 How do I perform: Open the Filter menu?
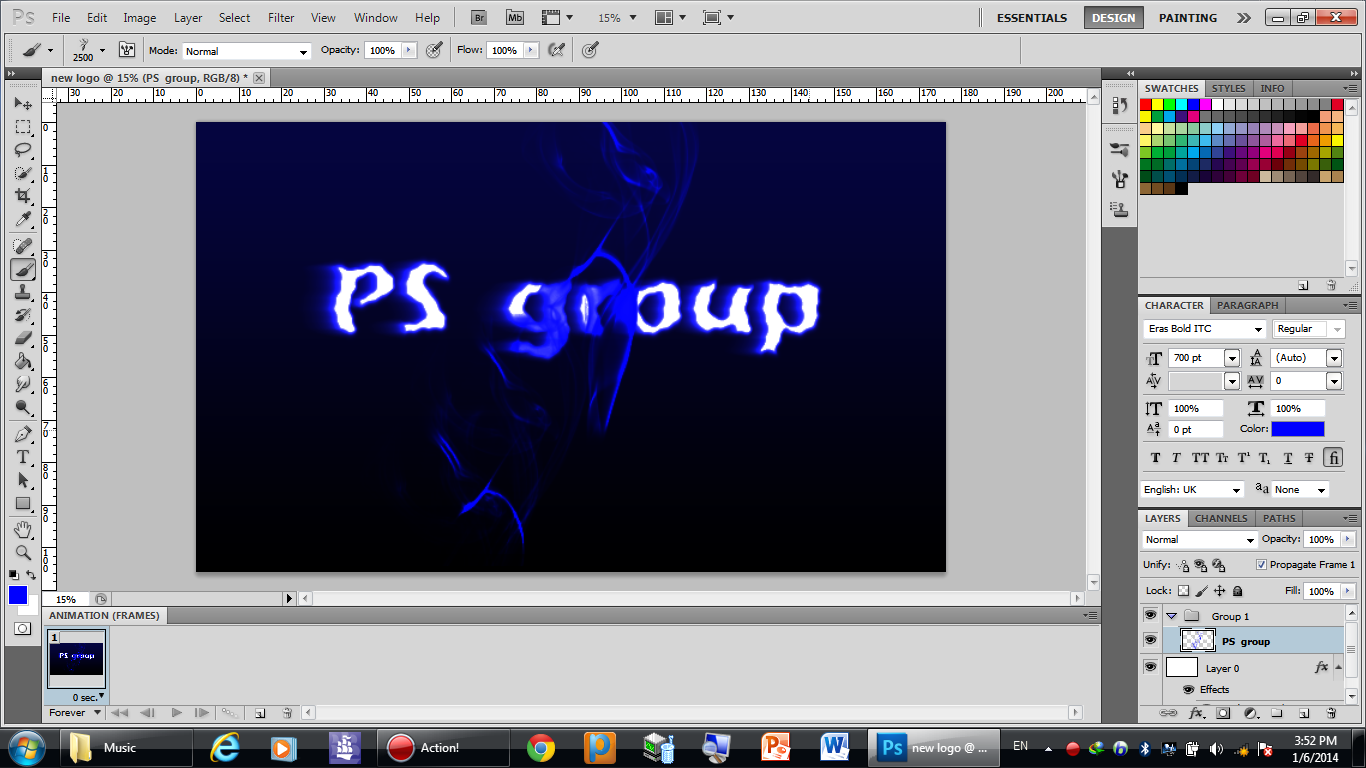click(281, 18)
